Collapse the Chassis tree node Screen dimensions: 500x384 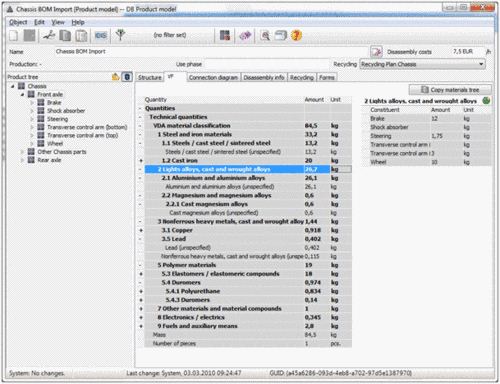[x=13, y=86]
